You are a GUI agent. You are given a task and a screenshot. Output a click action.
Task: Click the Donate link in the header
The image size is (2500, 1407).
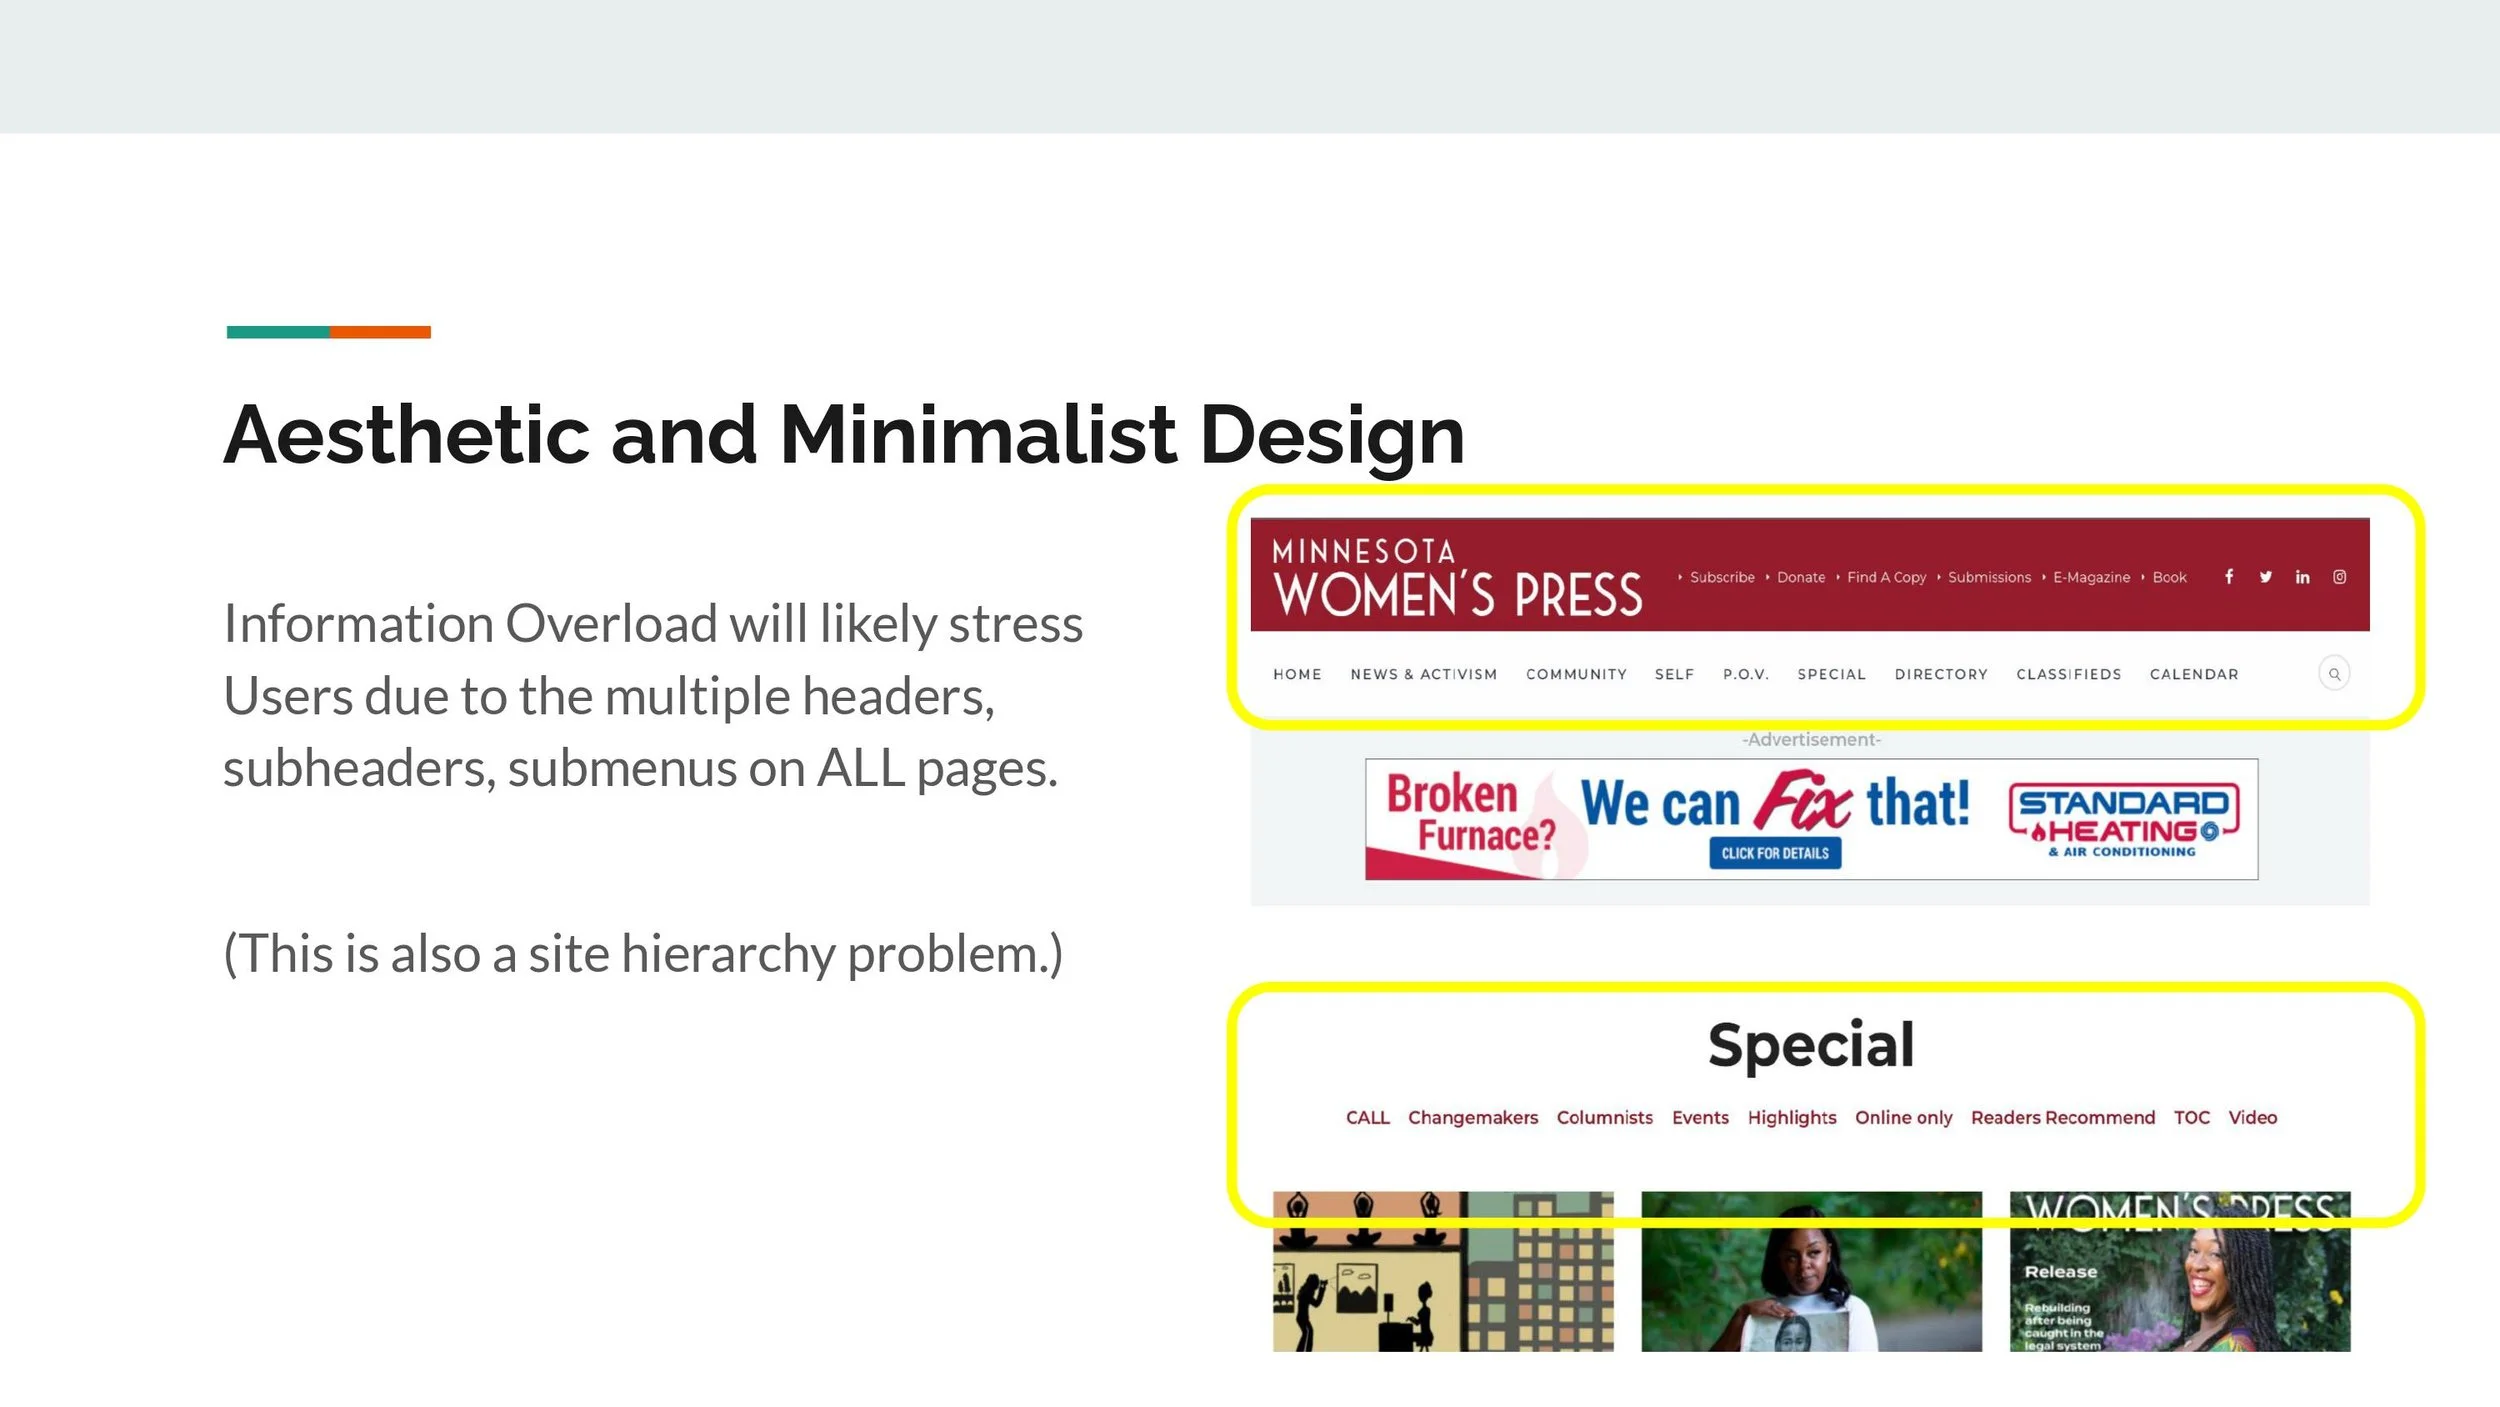pos(1800,578)
